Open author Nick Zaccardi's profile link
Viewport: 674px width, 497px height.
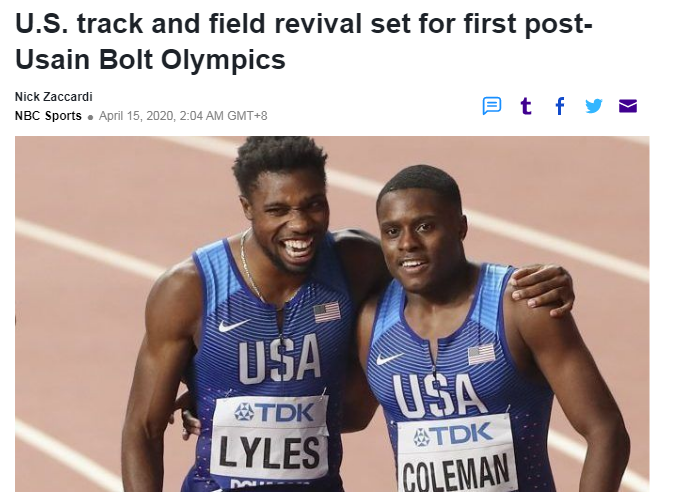[x=54, y=97]
